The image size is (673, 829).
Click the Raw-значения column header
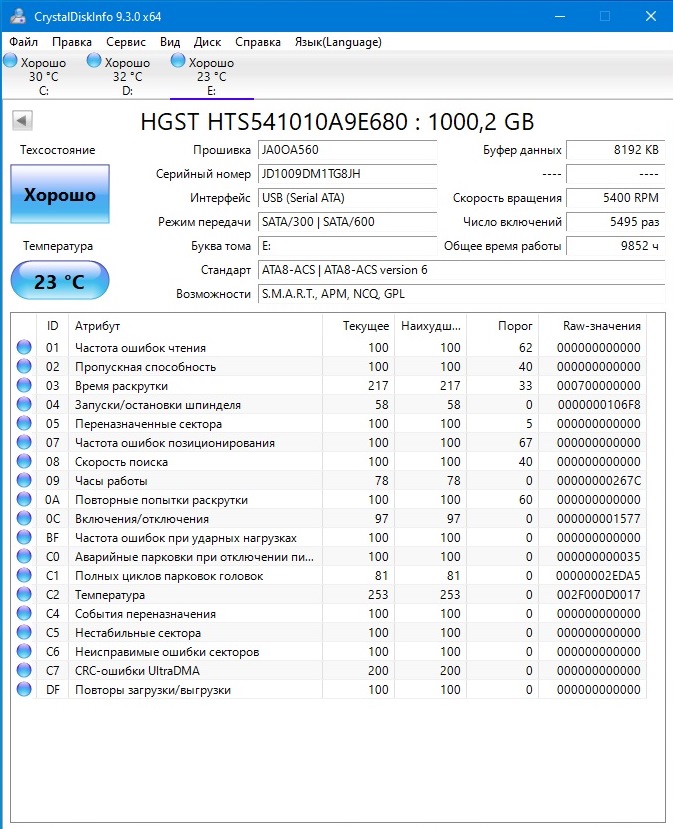601,326
